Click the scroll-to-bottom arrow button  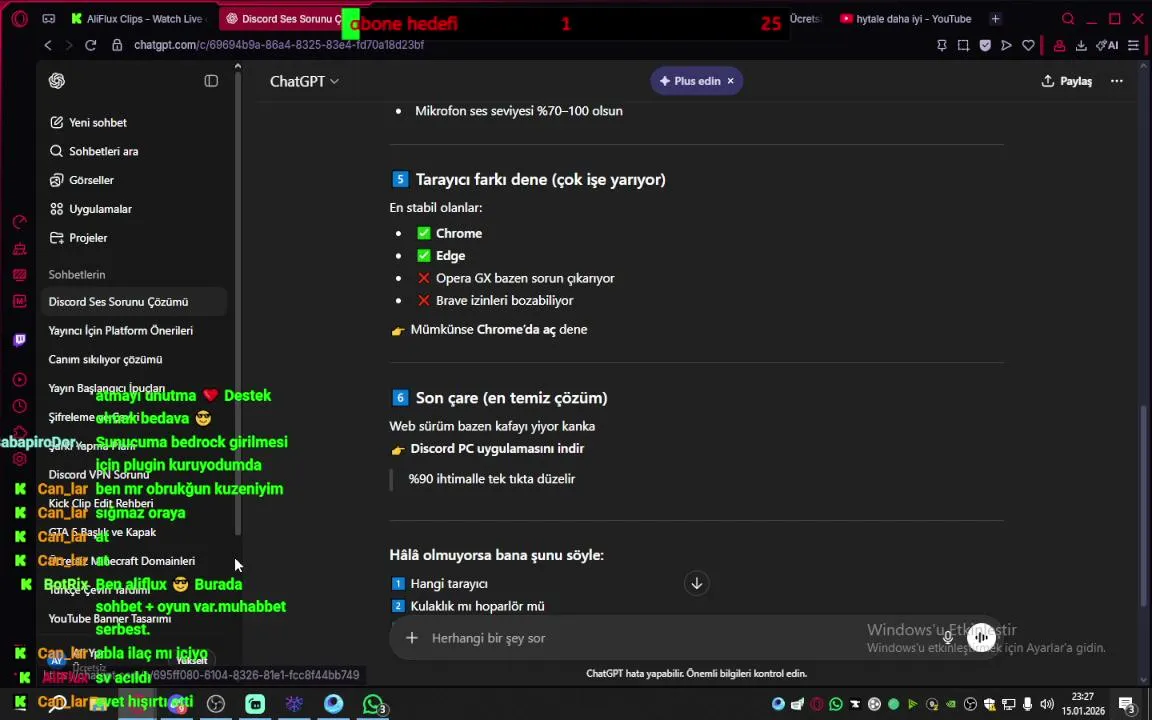click(x=696, y=583)
